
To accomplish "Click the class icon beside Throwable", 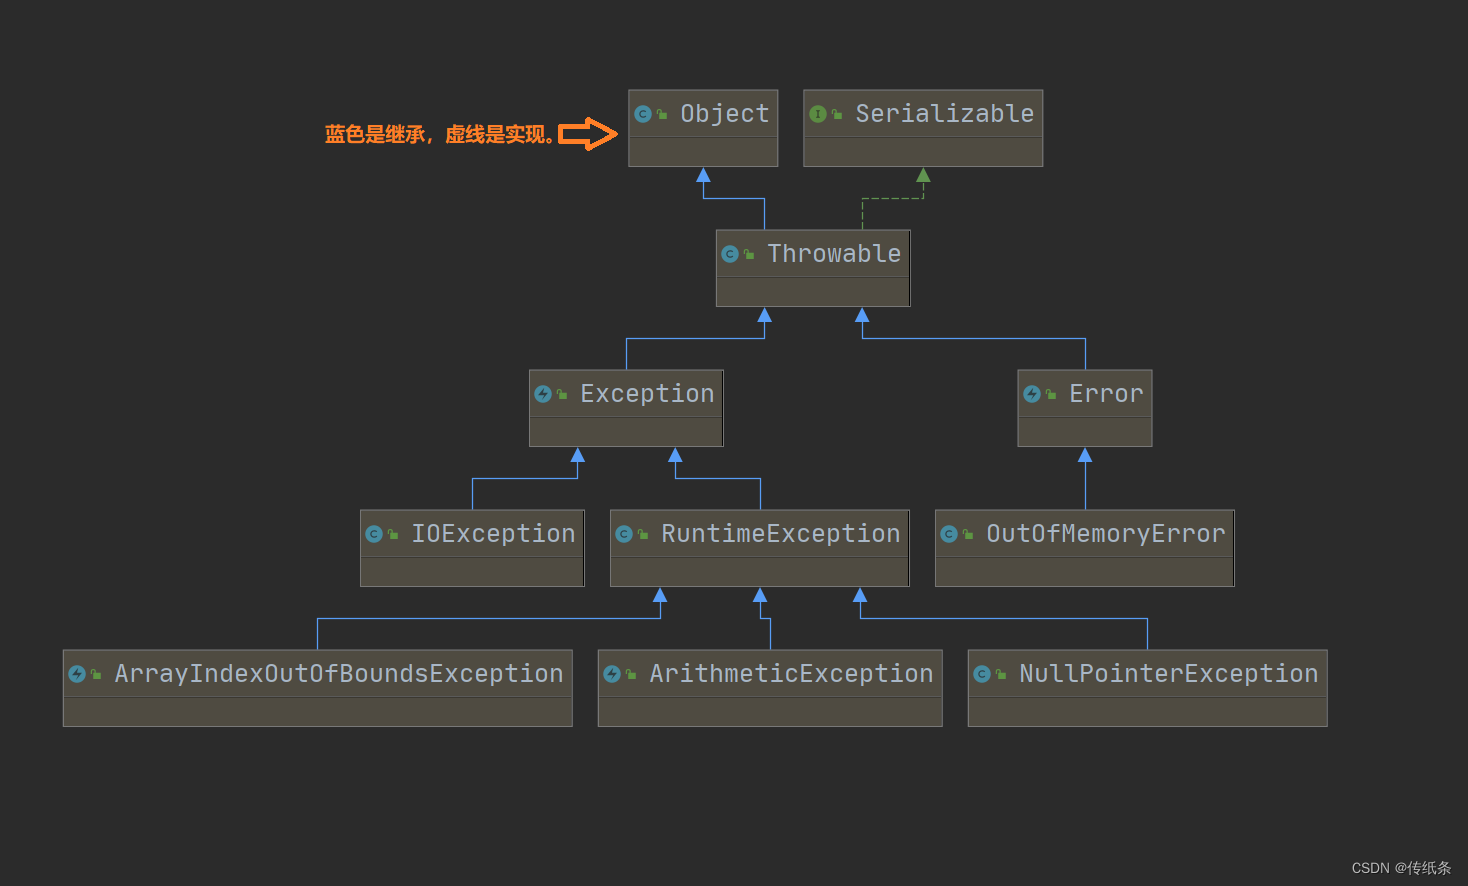I will click(x=730, y=254).
